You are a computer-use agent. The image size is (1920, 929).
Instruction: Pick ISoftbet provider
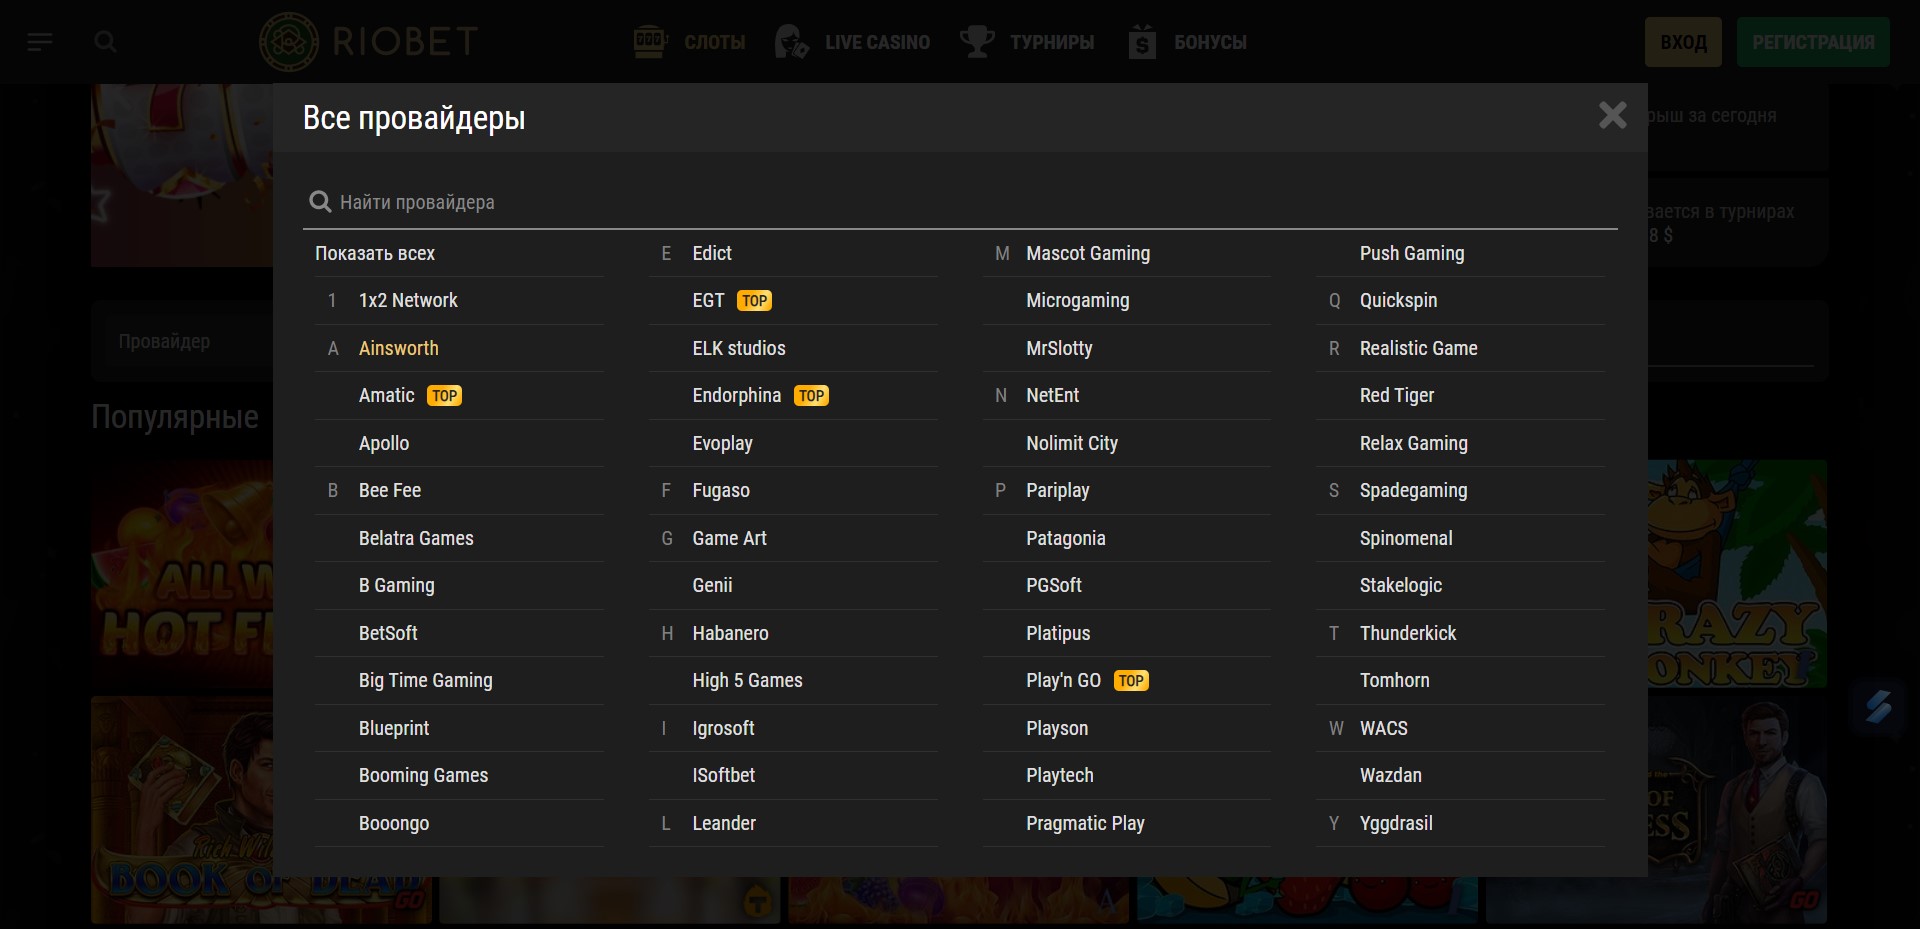click(x=724, y=775)
